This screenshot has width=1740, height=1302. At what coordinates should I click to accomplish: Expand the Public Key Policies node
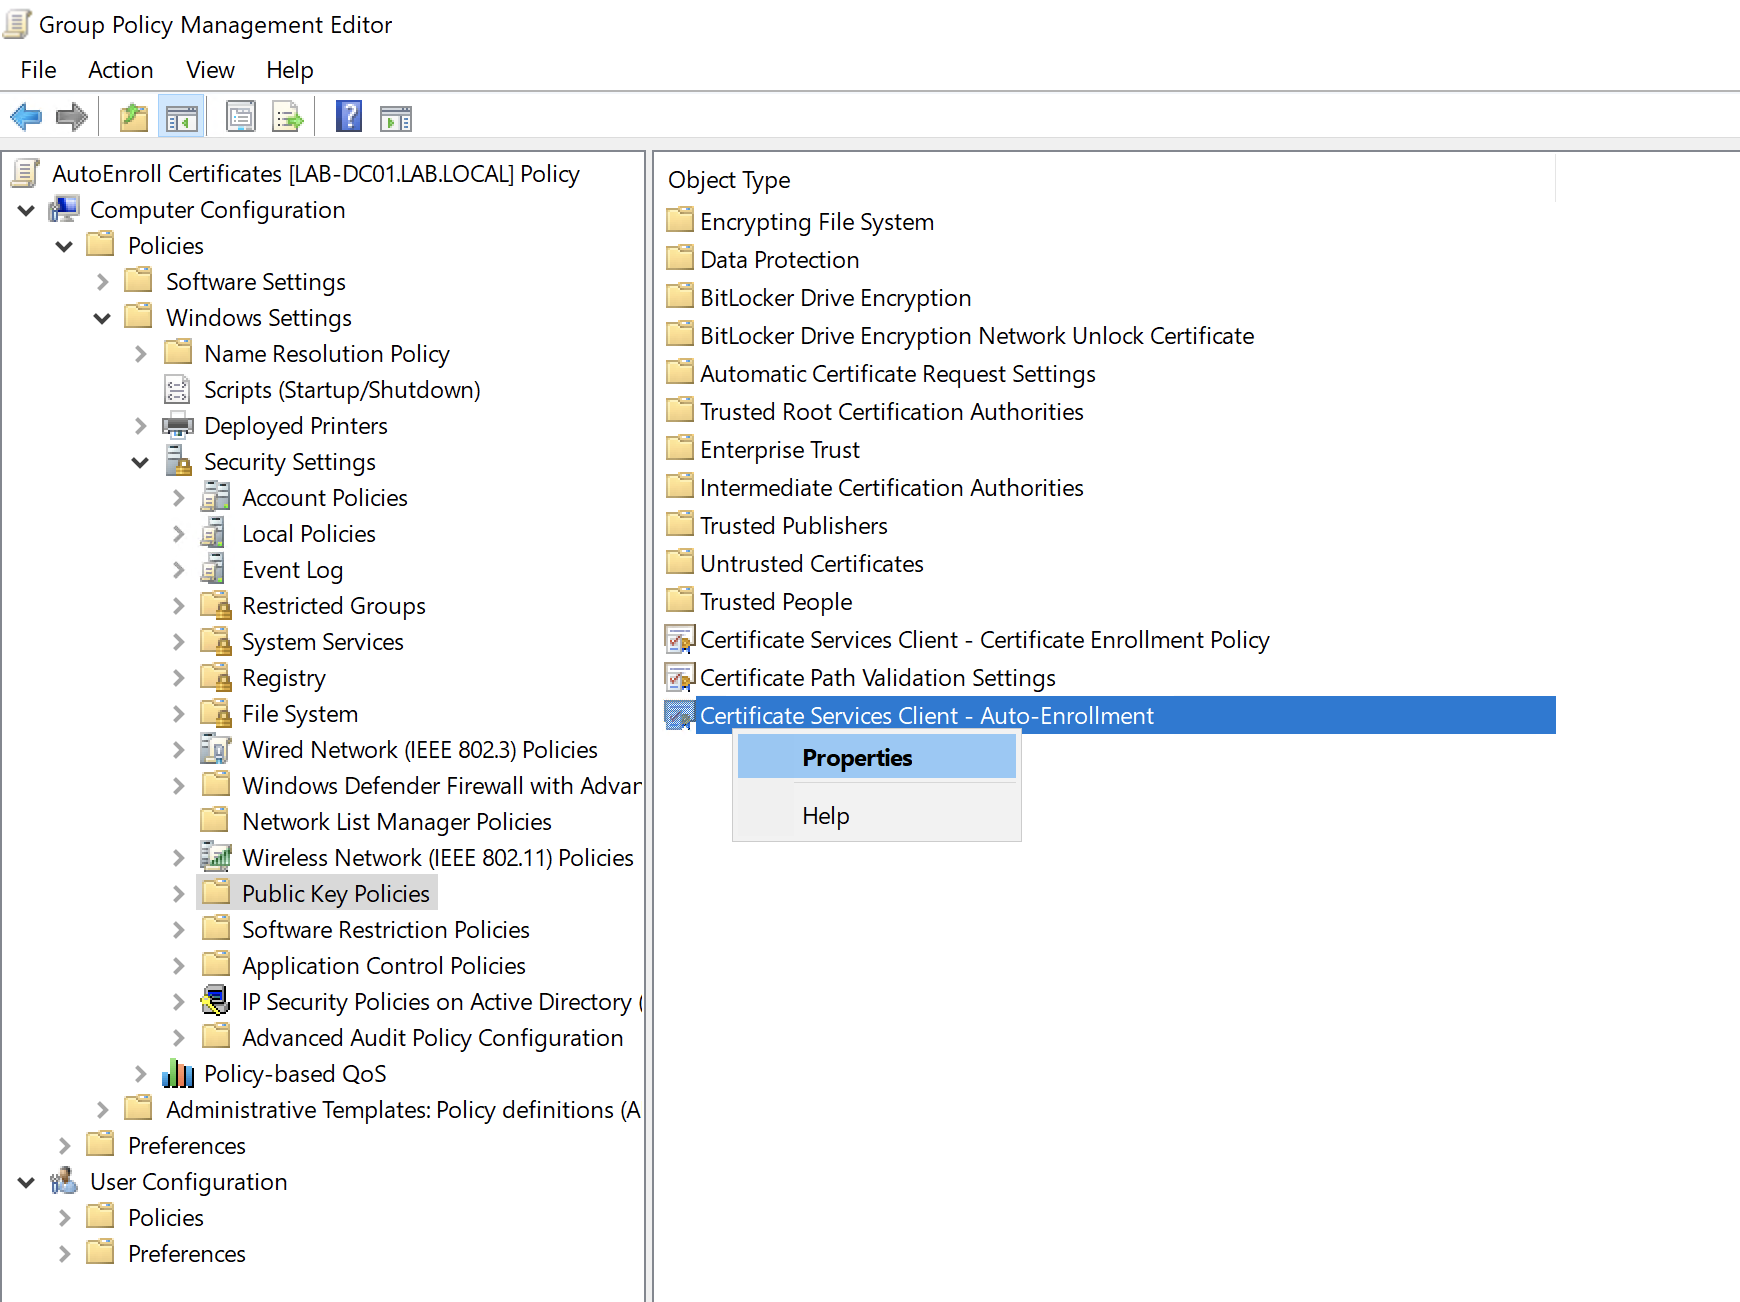(x=178, y=894)
